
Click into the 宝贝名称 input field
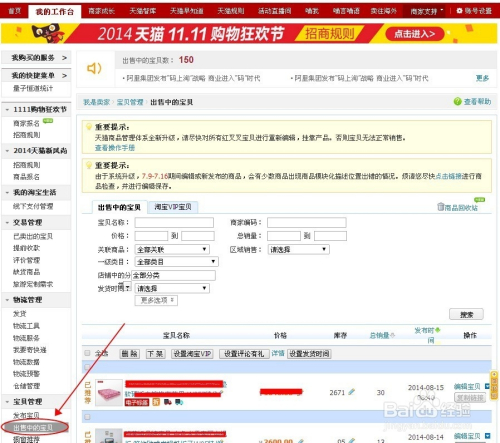pos(174,222)
